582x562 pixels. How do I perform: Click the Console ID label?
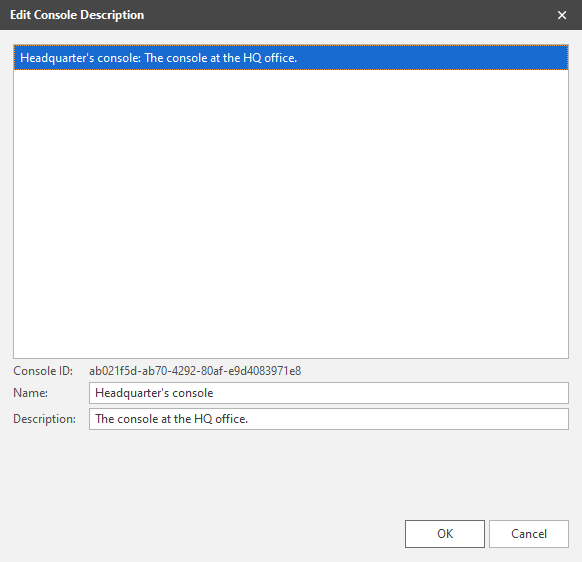pos(43,371)
